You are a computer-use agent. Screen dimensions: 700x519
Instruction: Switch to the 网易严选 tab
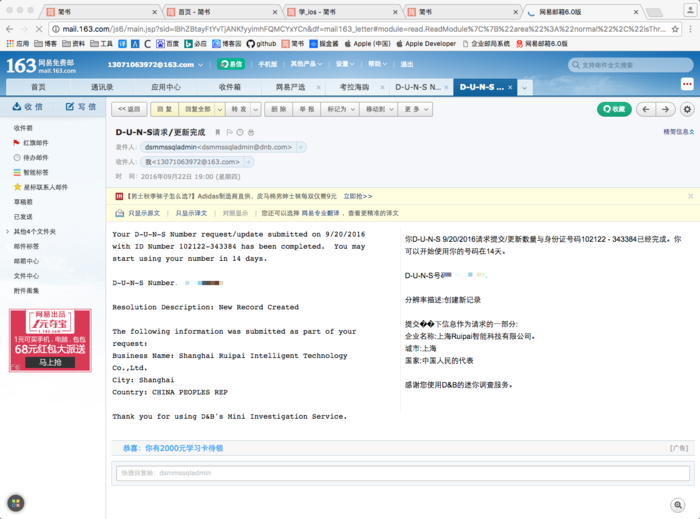point(291,87)
